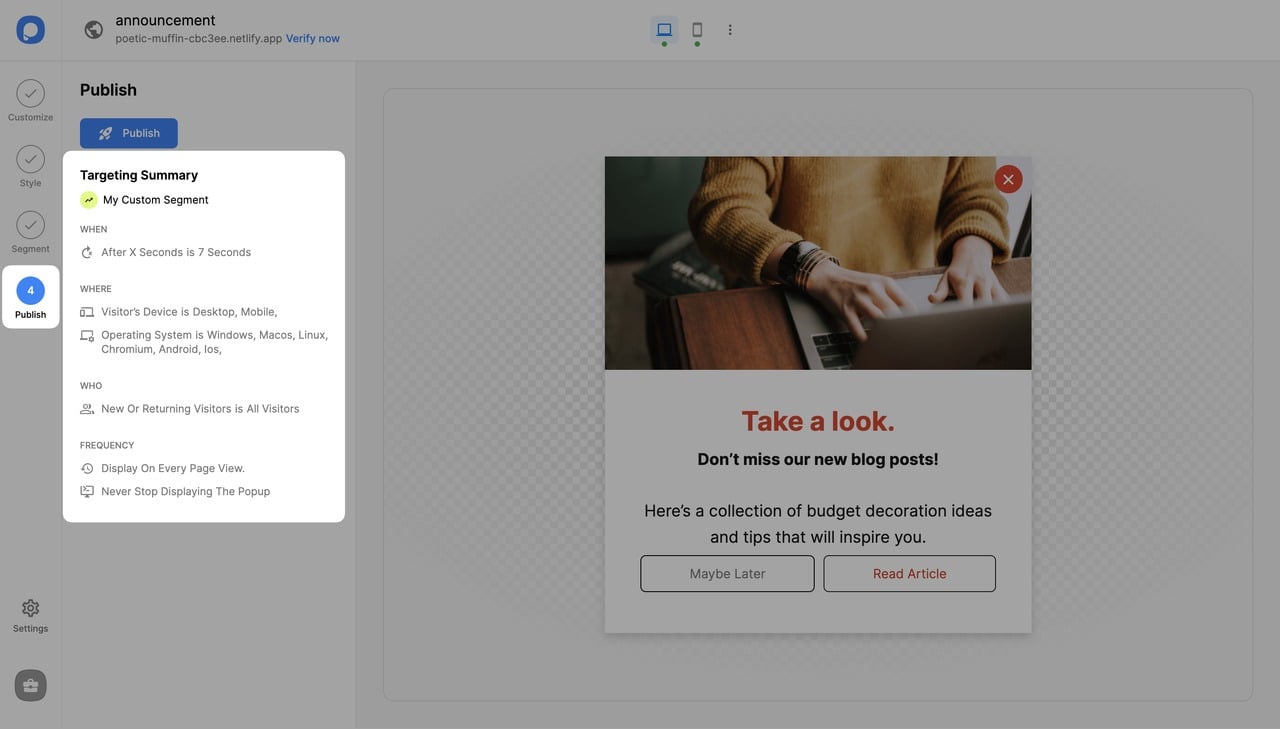Click the globe website icon

coord(94,30)
